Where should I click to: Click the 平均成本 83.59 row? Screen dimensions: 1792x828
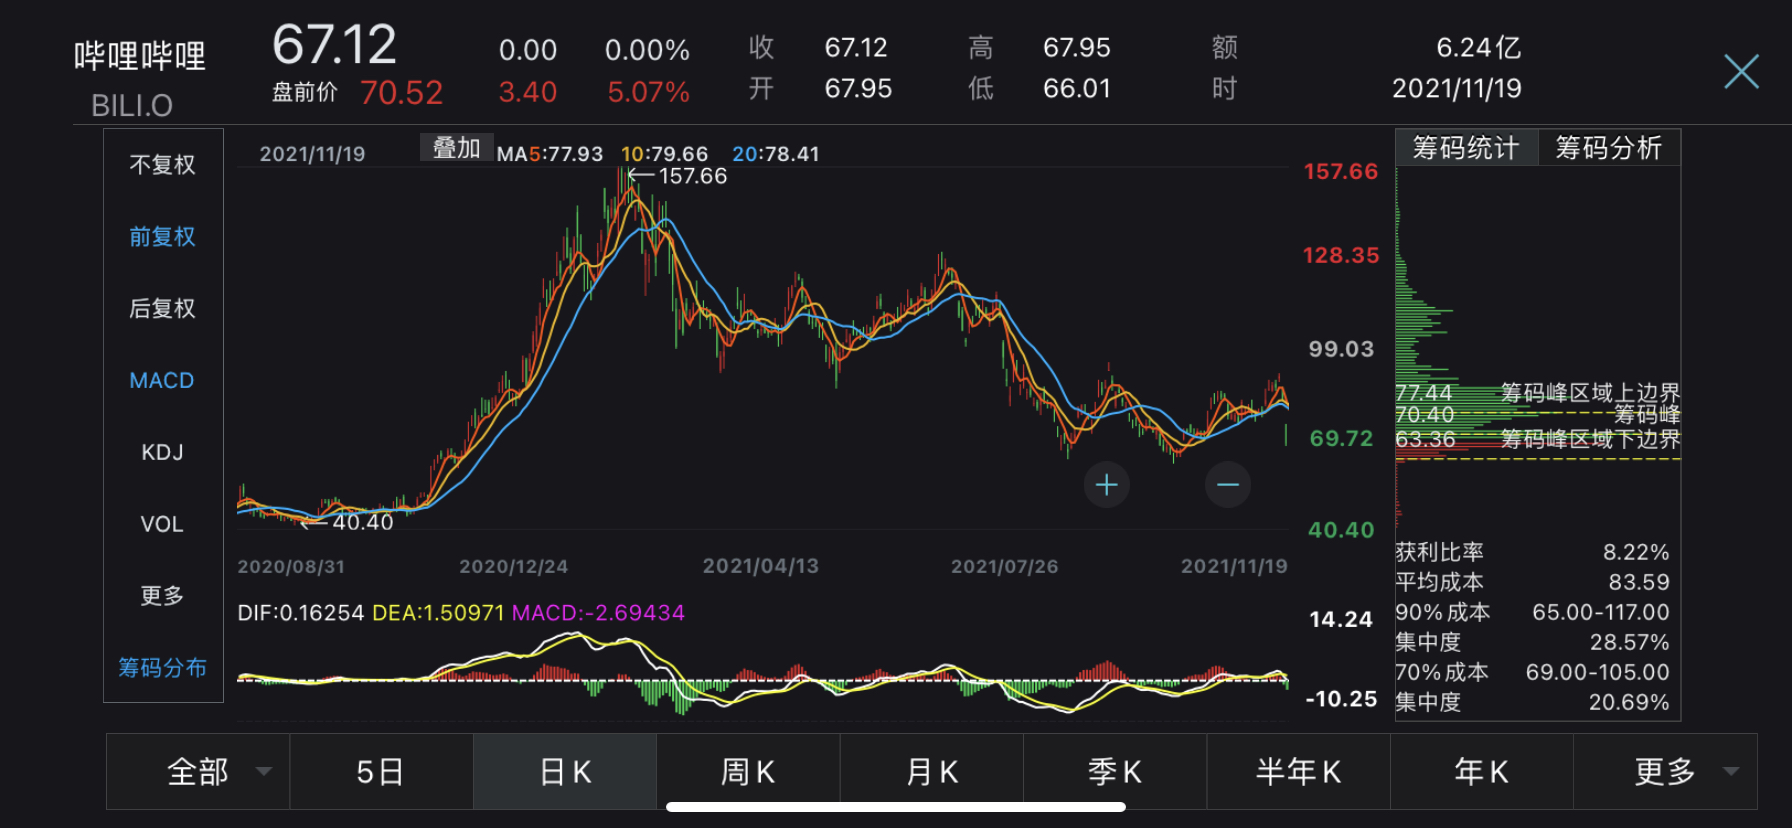pos(1532,582)
